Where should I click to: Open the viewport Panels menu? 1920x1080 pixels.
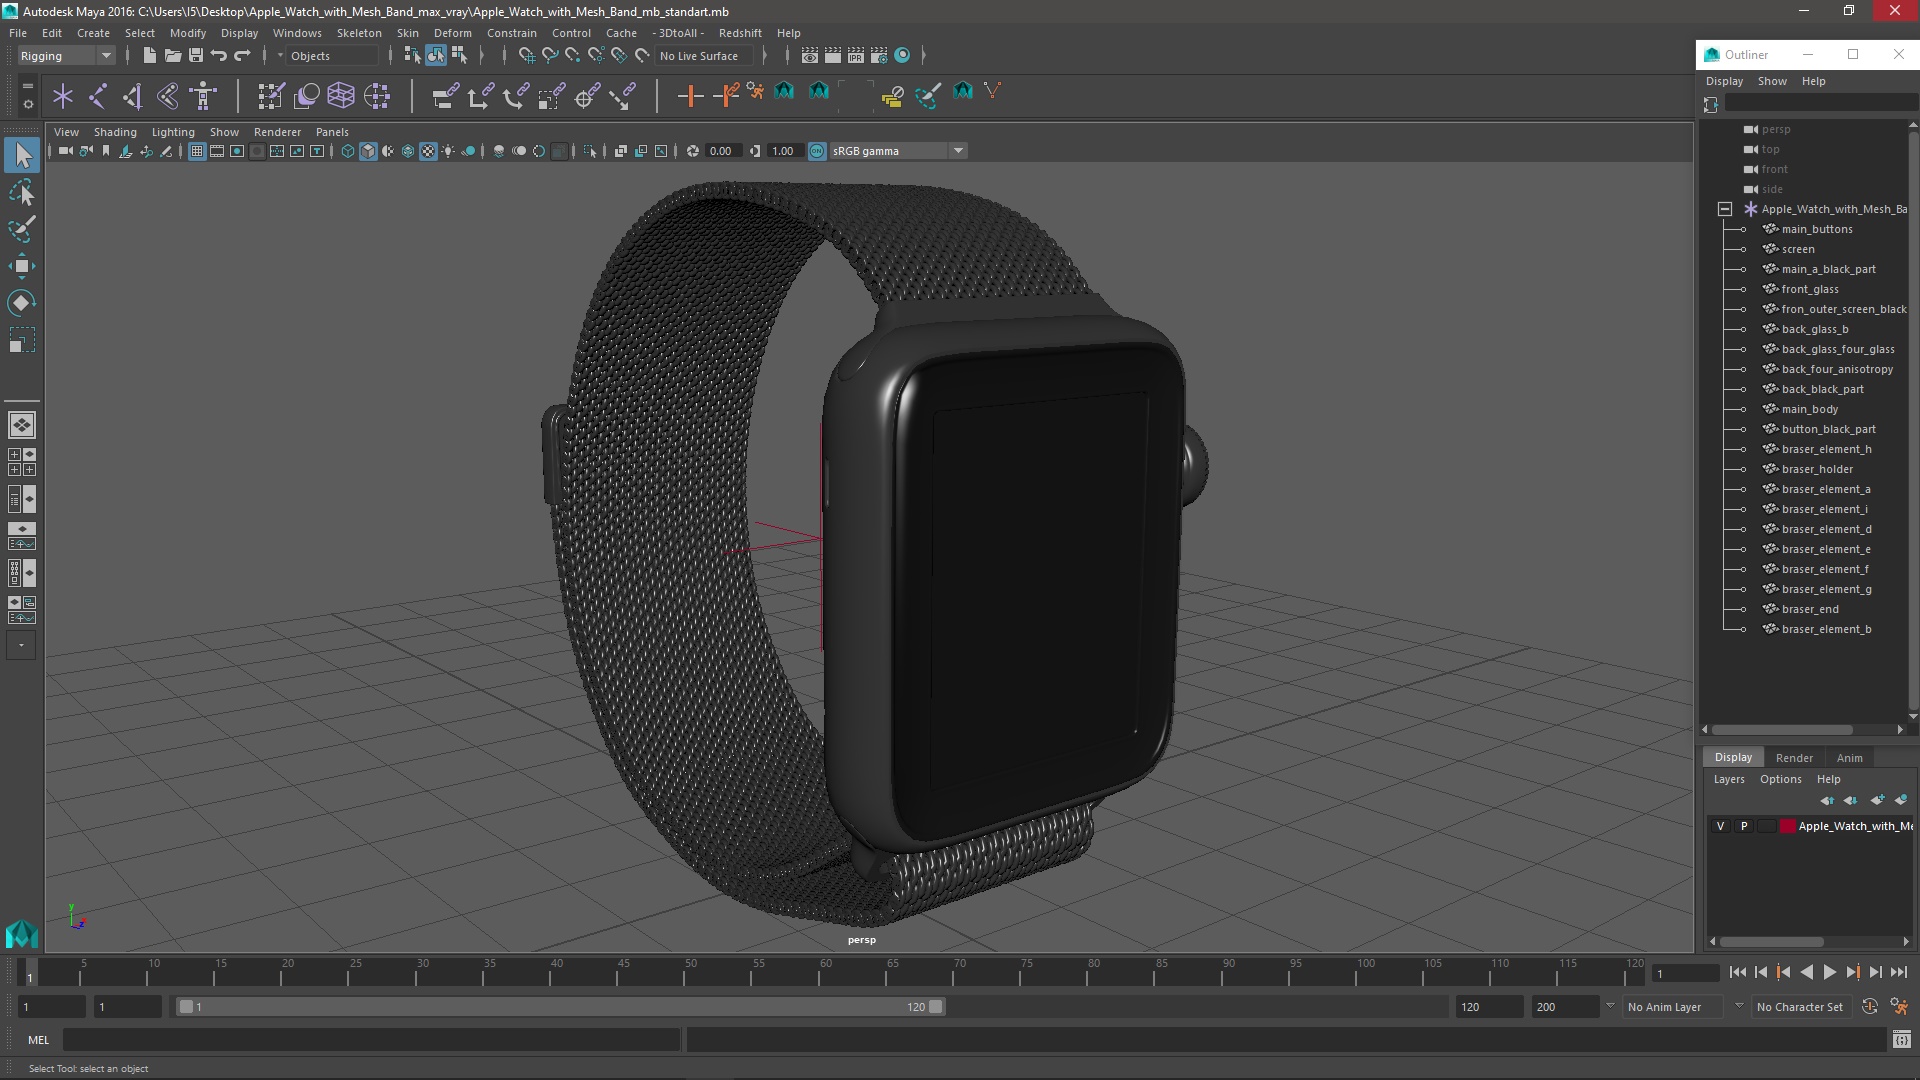coord(332,132)
